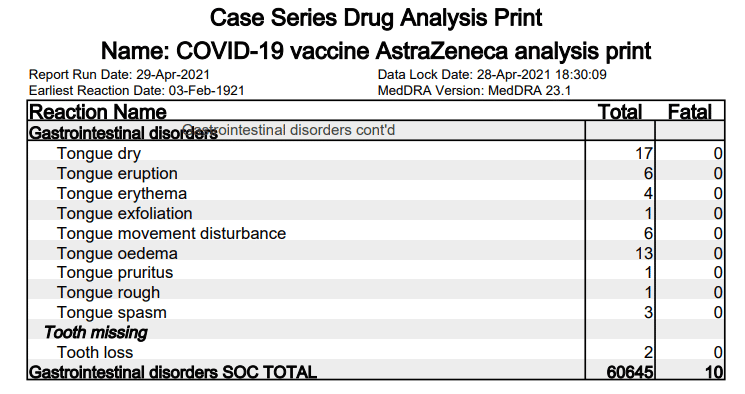Viewport: 745px width, 394px height.
Task: Select the Gastrointestinal disorders SOC TOTAL label
Action: click(x=173, y=372)
